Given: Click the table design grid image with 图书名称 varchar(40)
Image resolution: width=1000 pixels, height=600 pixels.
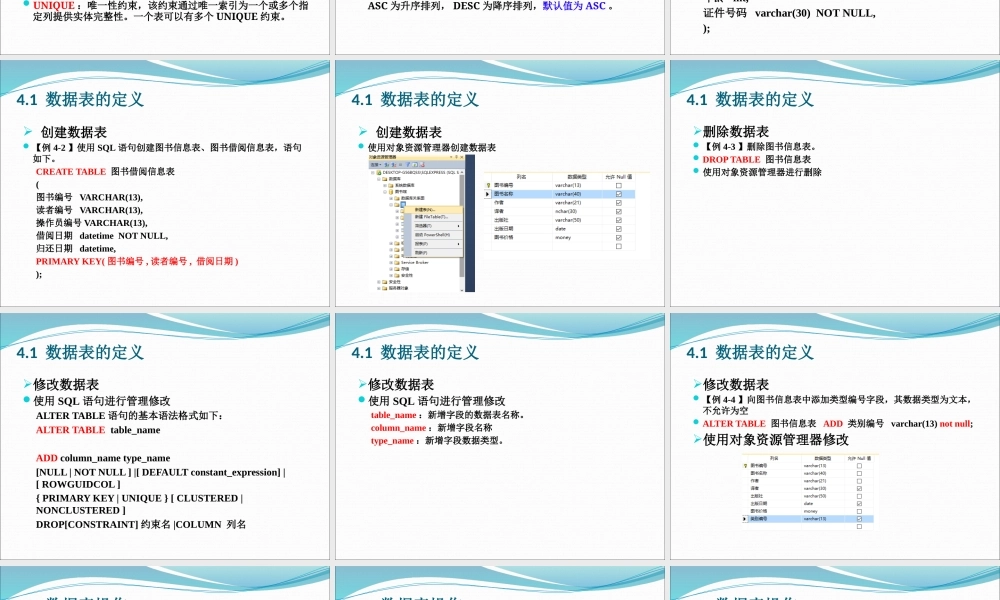Looking at the screenshot, I should pos(567,212).
